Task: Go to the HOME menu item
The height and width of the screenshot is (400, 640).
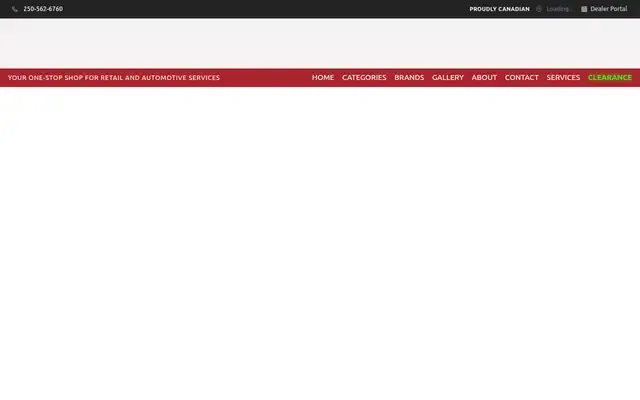Action: [323, 78]
